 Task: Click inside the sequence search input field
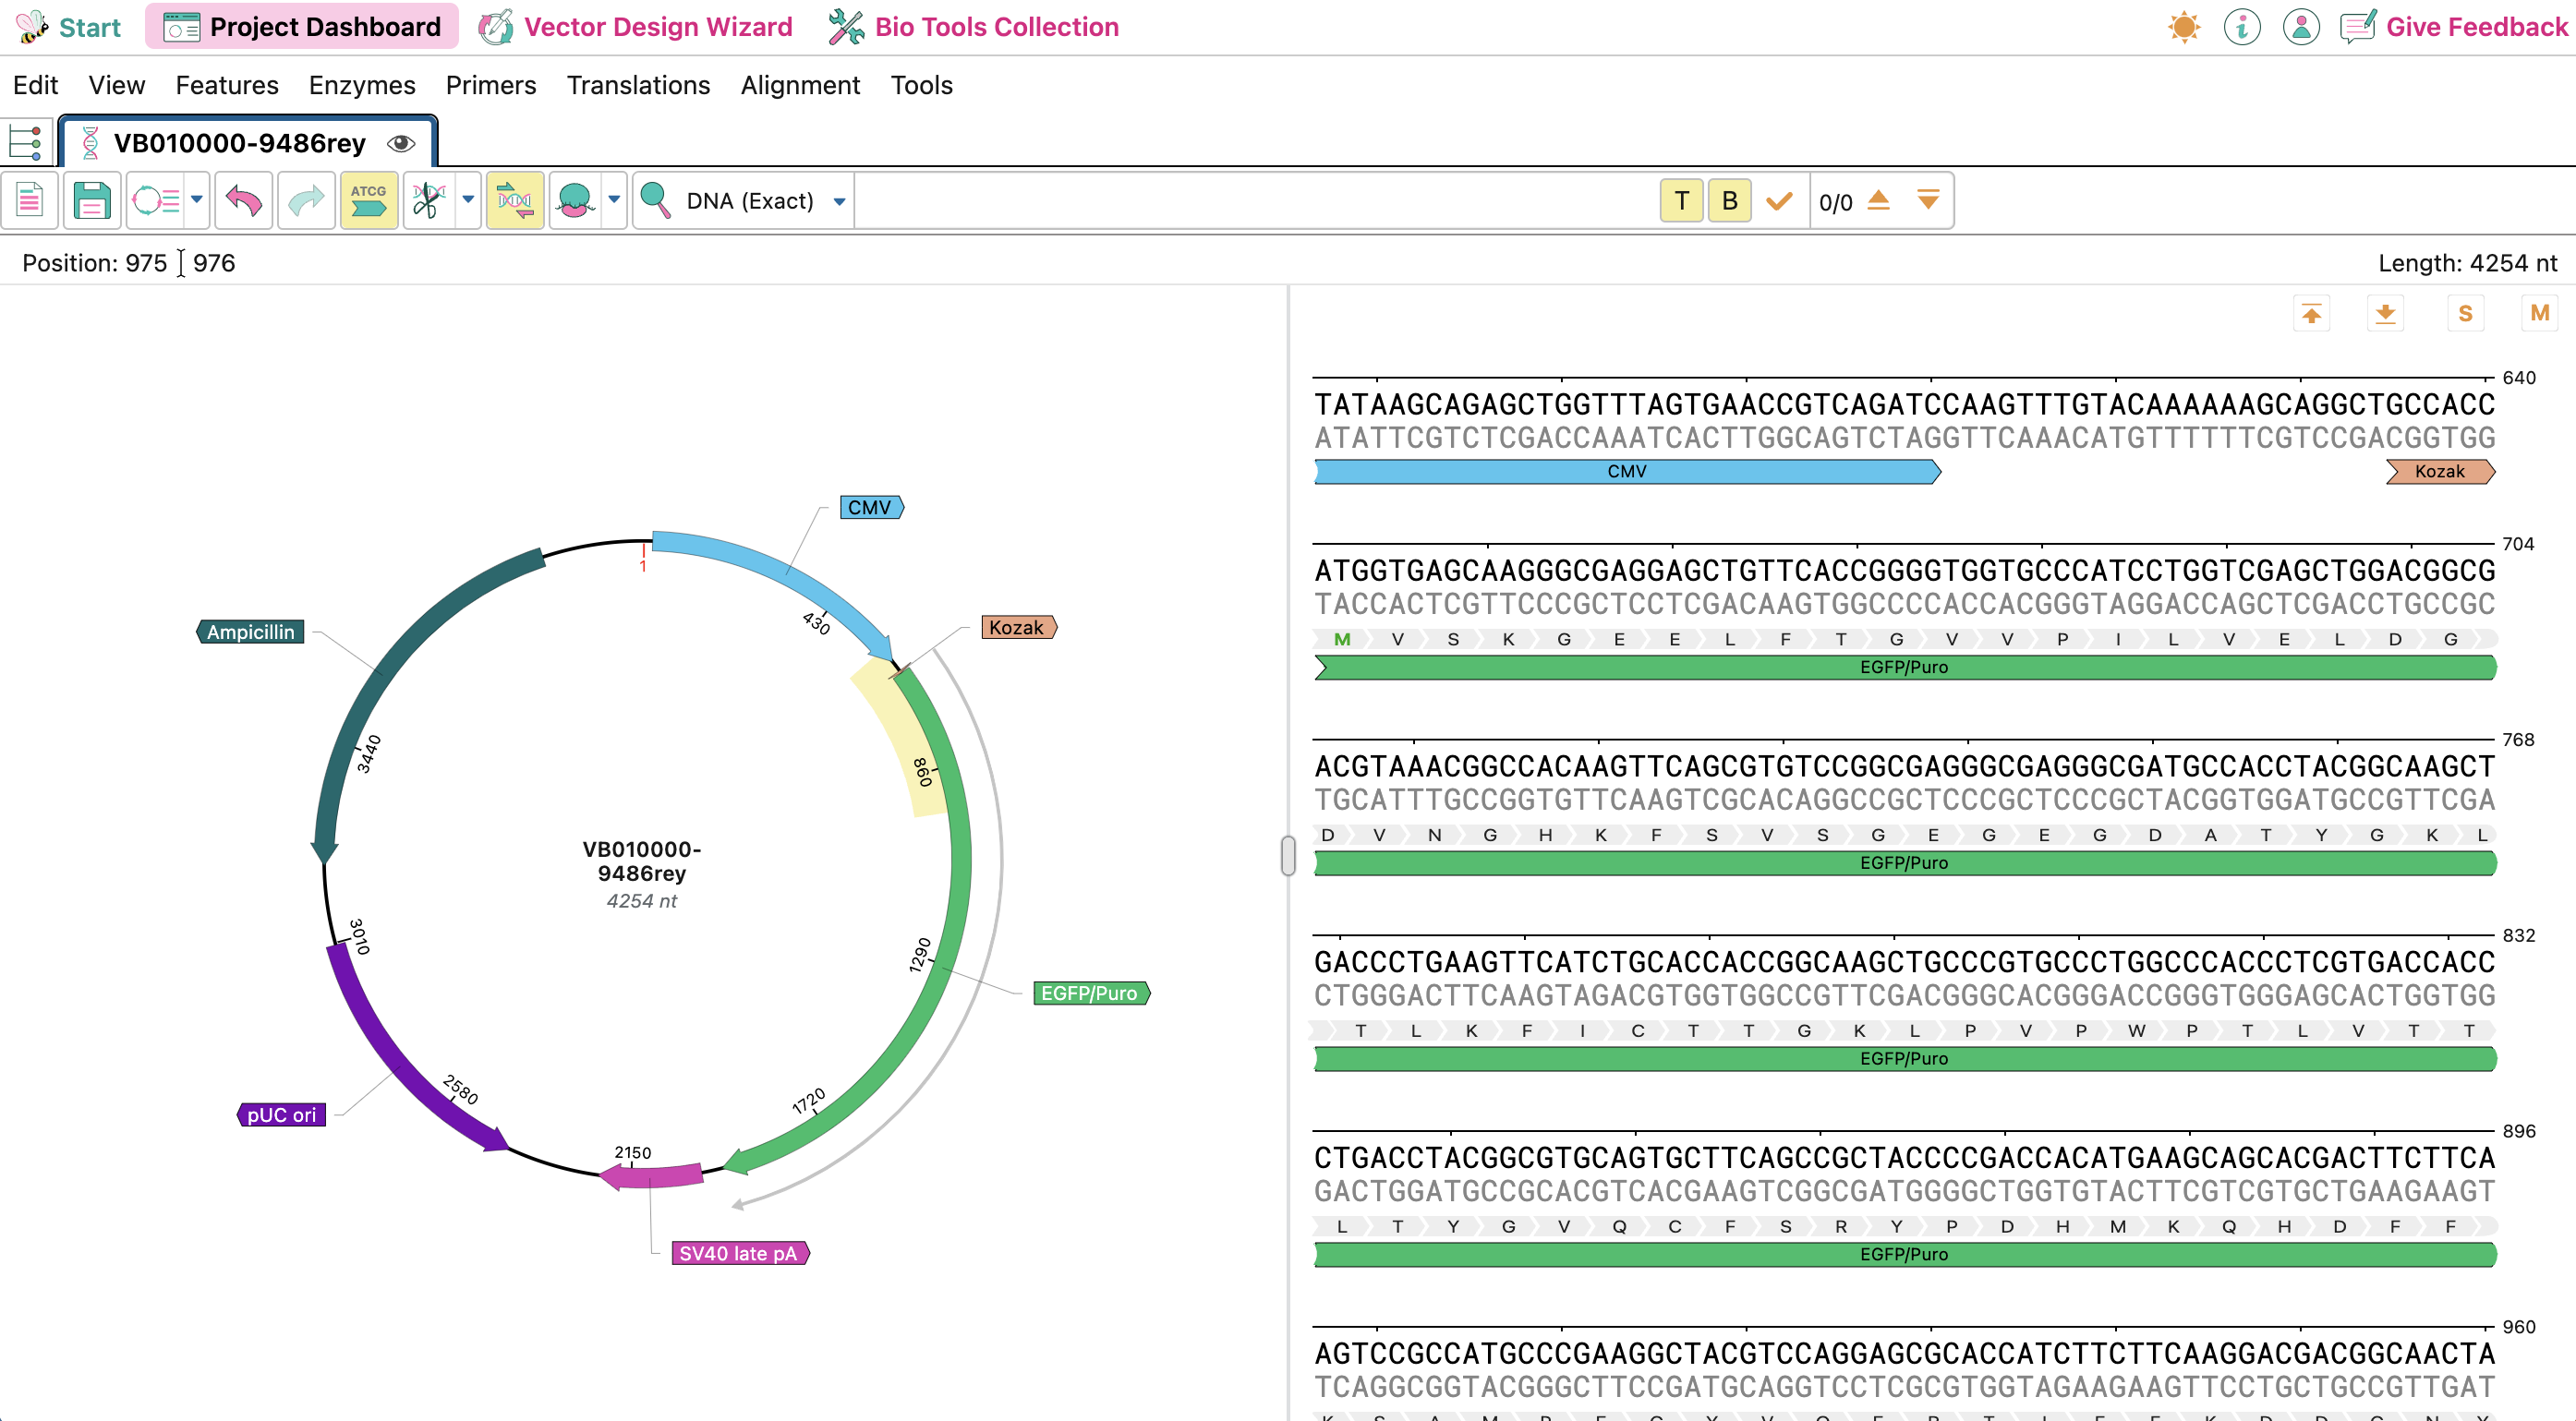click(x=1250, y=201)
